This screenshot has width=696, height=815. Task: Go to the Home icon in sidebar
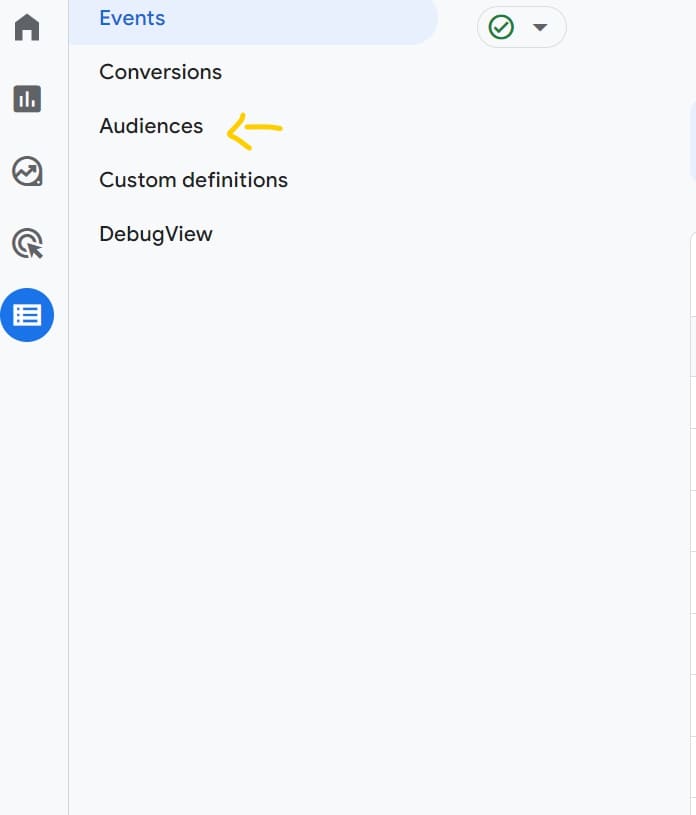(27, 27)
